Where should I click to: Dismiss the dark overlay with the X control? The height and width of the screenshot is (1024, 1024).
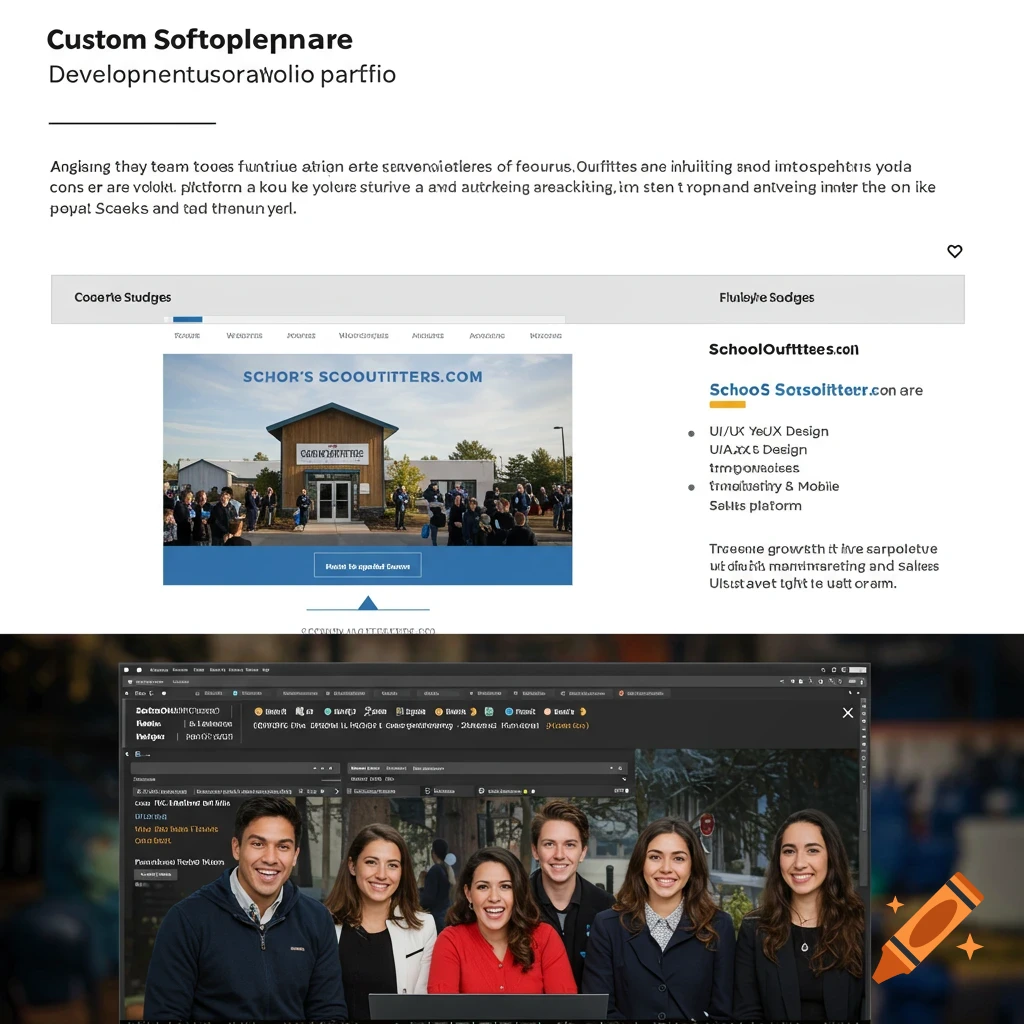click(848, 713)
